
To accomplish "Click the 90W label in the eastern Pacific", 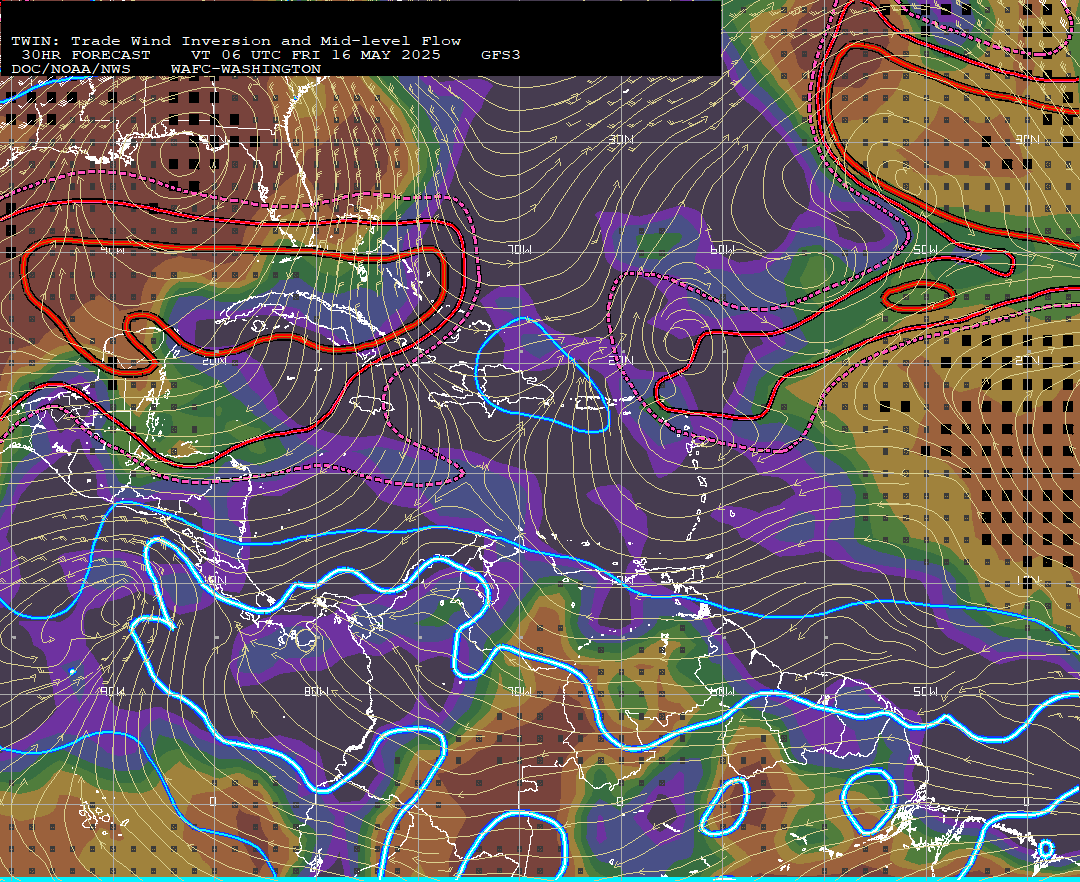I will (x=112, y=691).
